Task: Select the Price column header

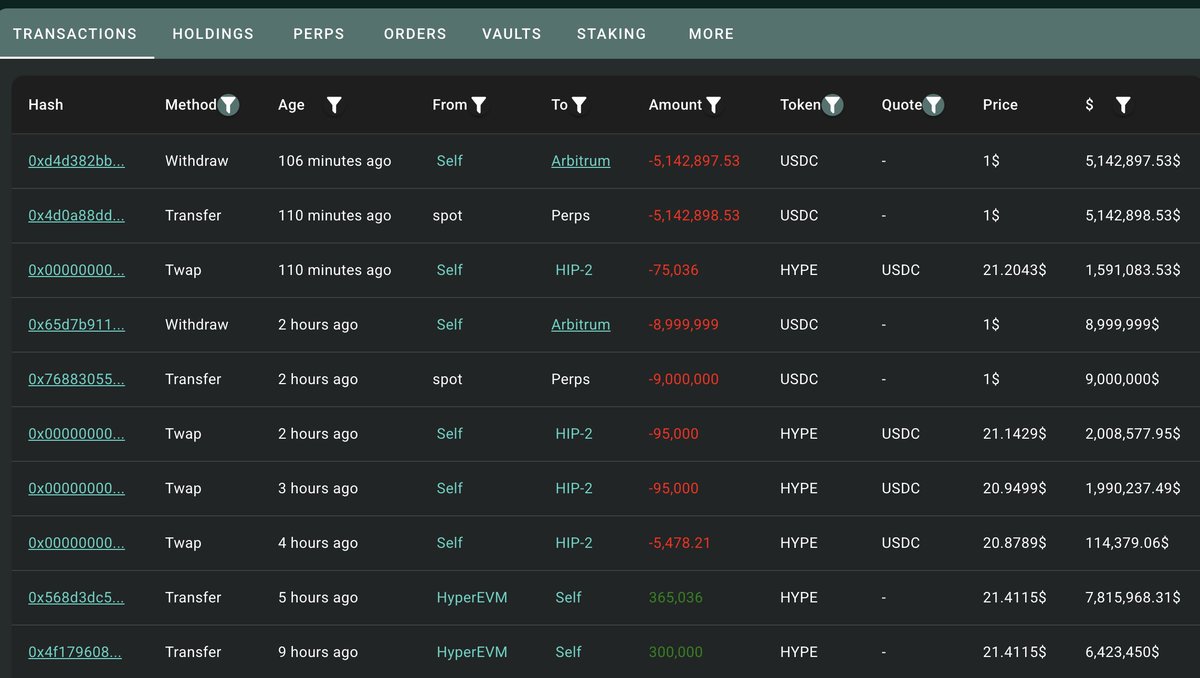Action: tap(1000, 105)
